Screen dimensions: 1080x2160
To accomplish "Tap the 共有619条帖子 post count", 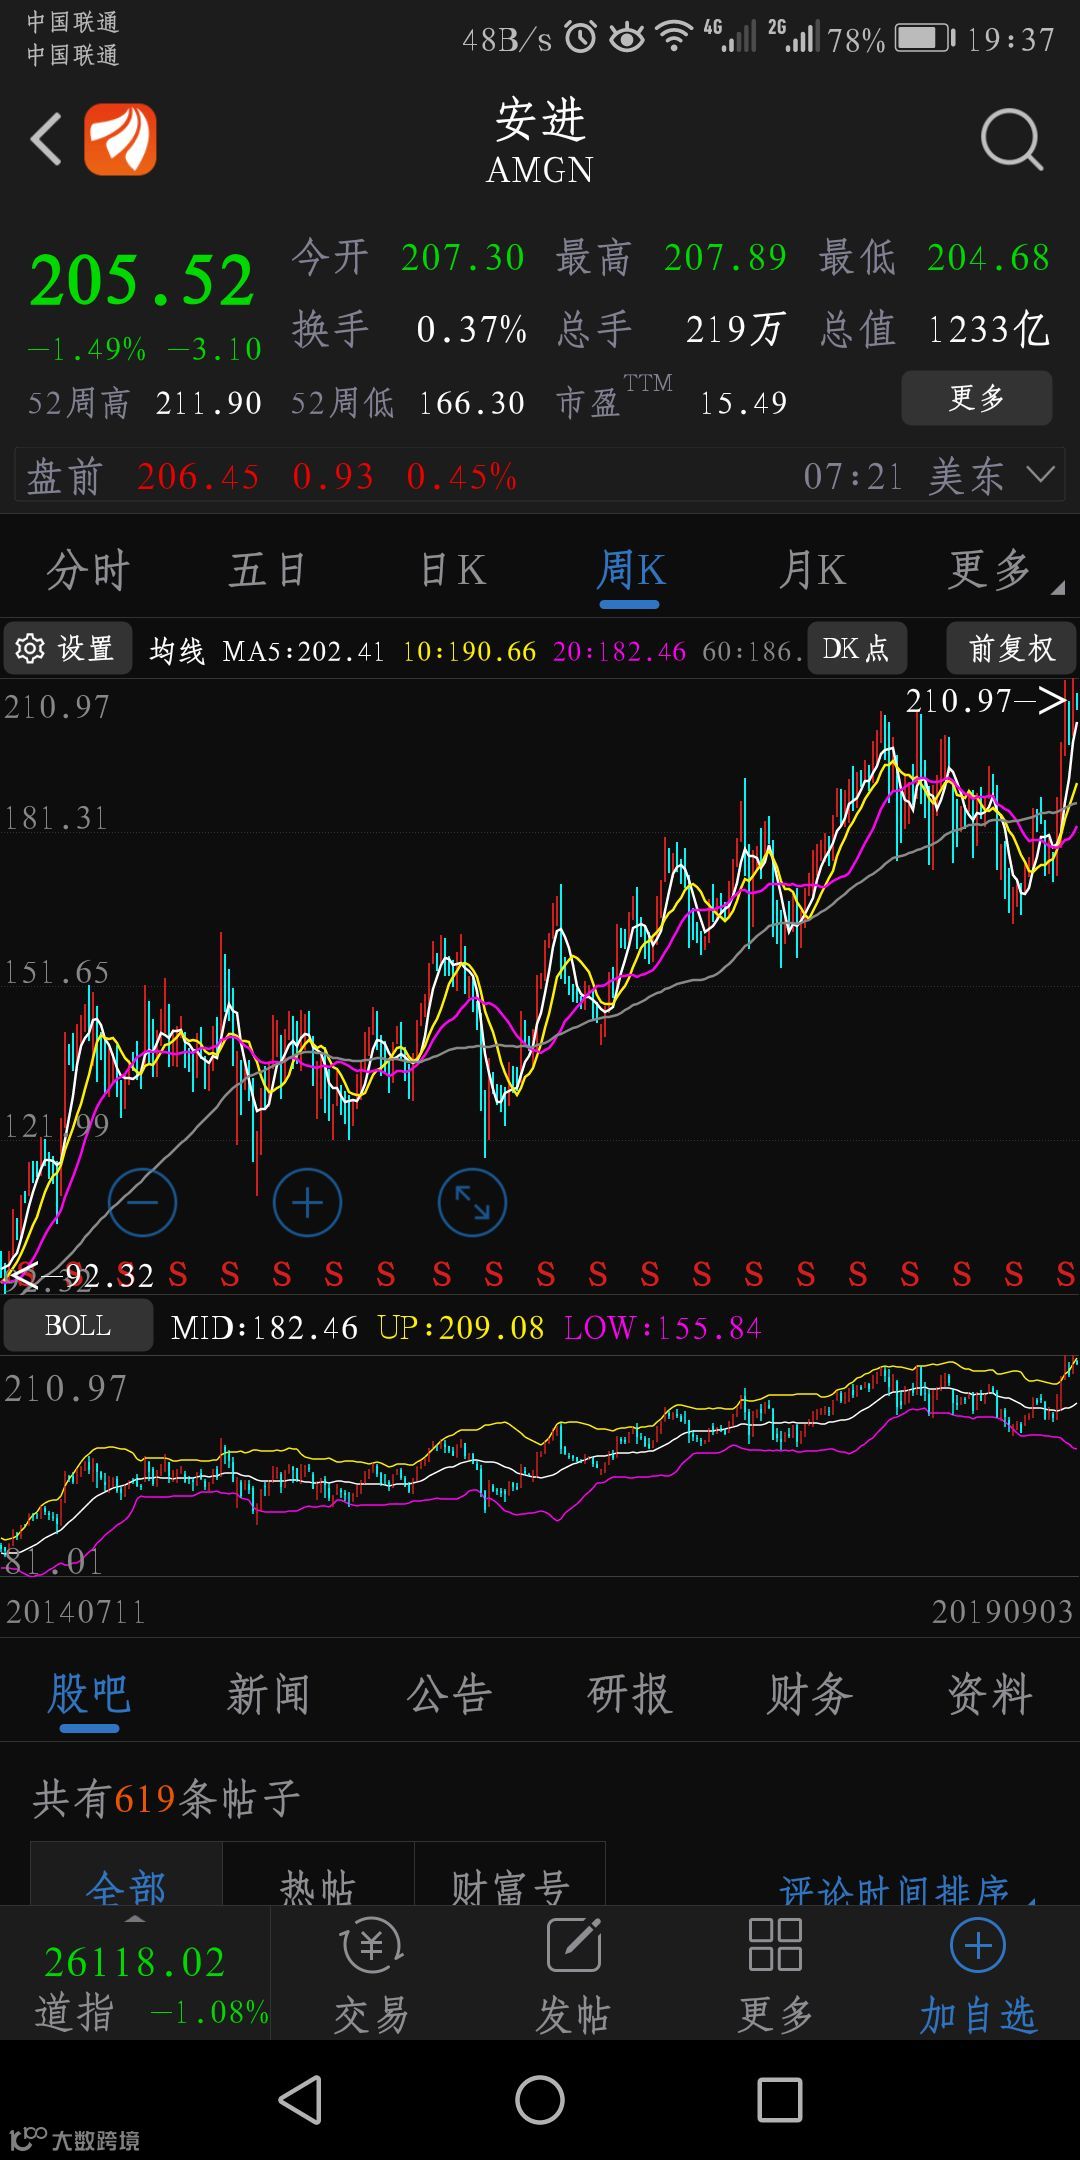I will point(166,1799).
